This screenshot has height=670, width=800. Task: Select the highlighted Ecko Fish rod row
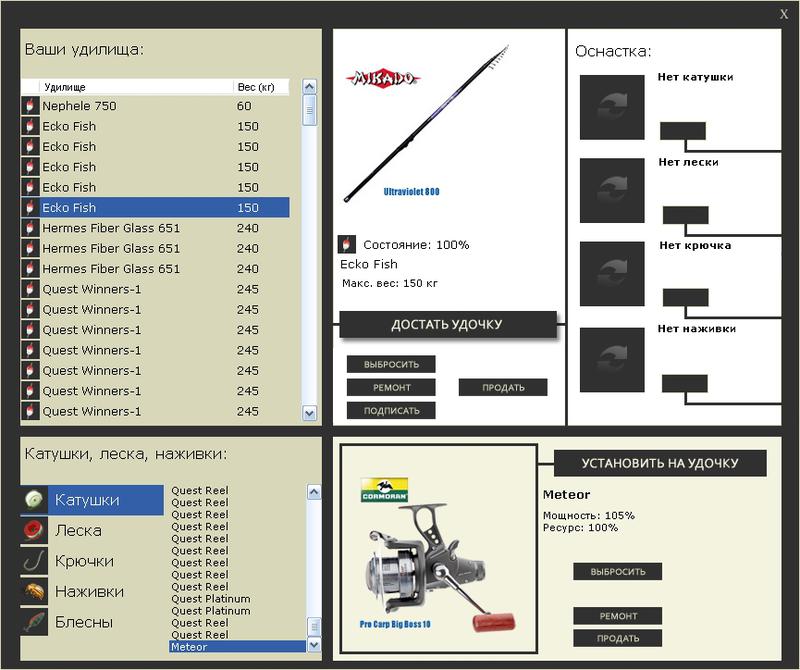(156, 208)
